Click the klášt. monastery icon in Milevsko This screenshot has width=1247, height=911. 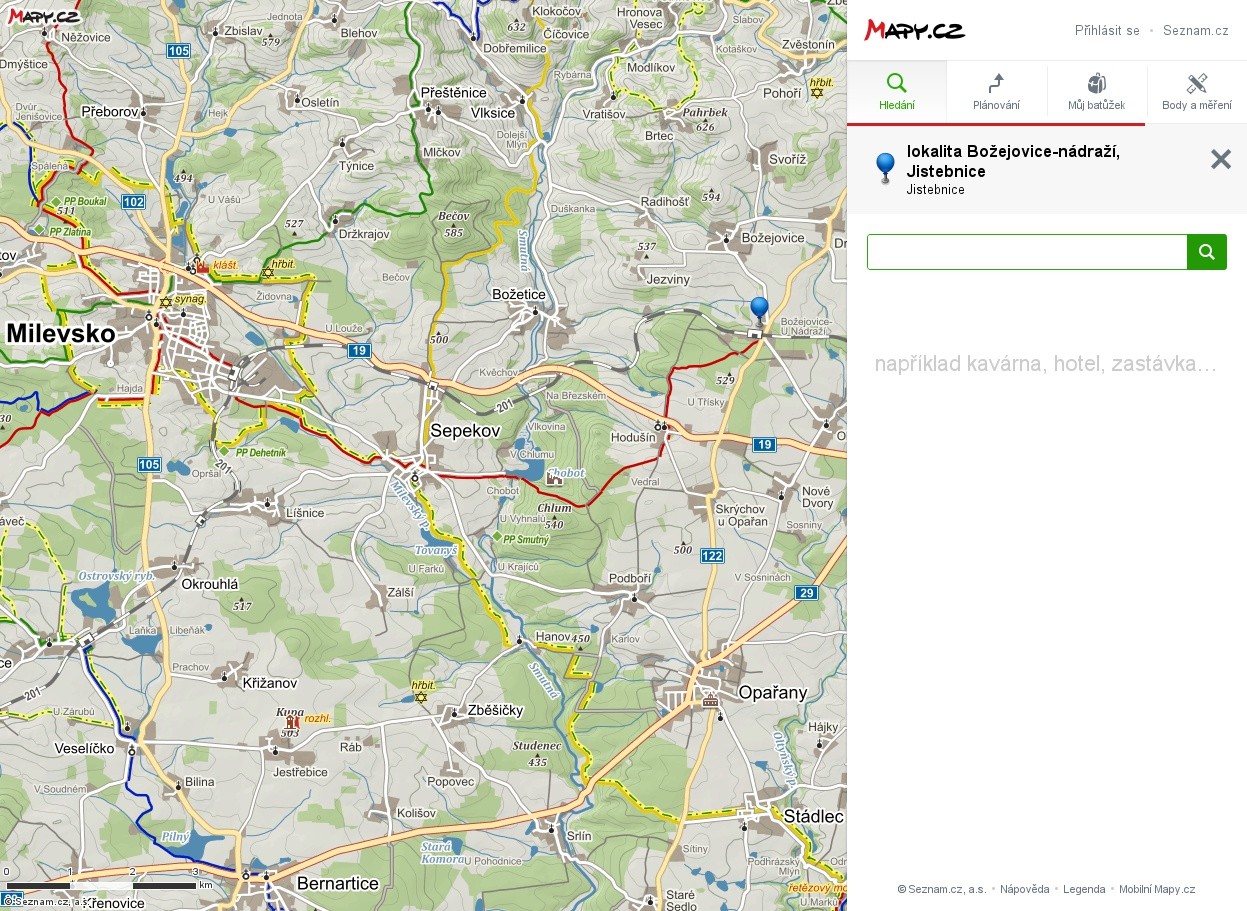point(203,266)
